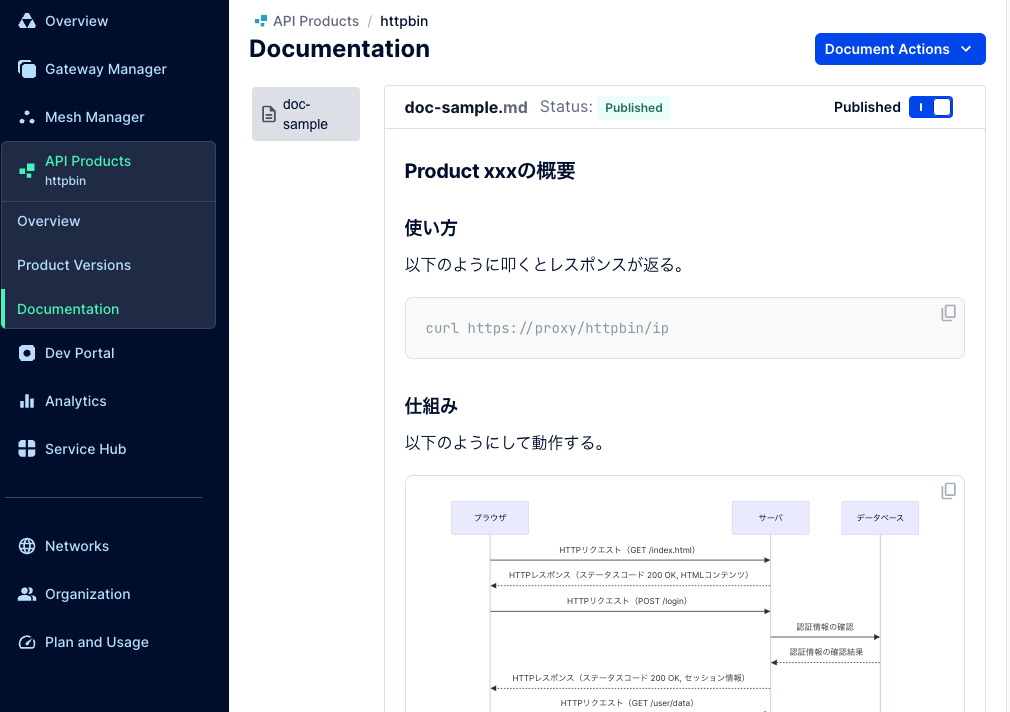The image size is (1010, 712).
Task: Click the サーバ participant box in the diagram
Action: pyautogui.click(x=770, y=518)
